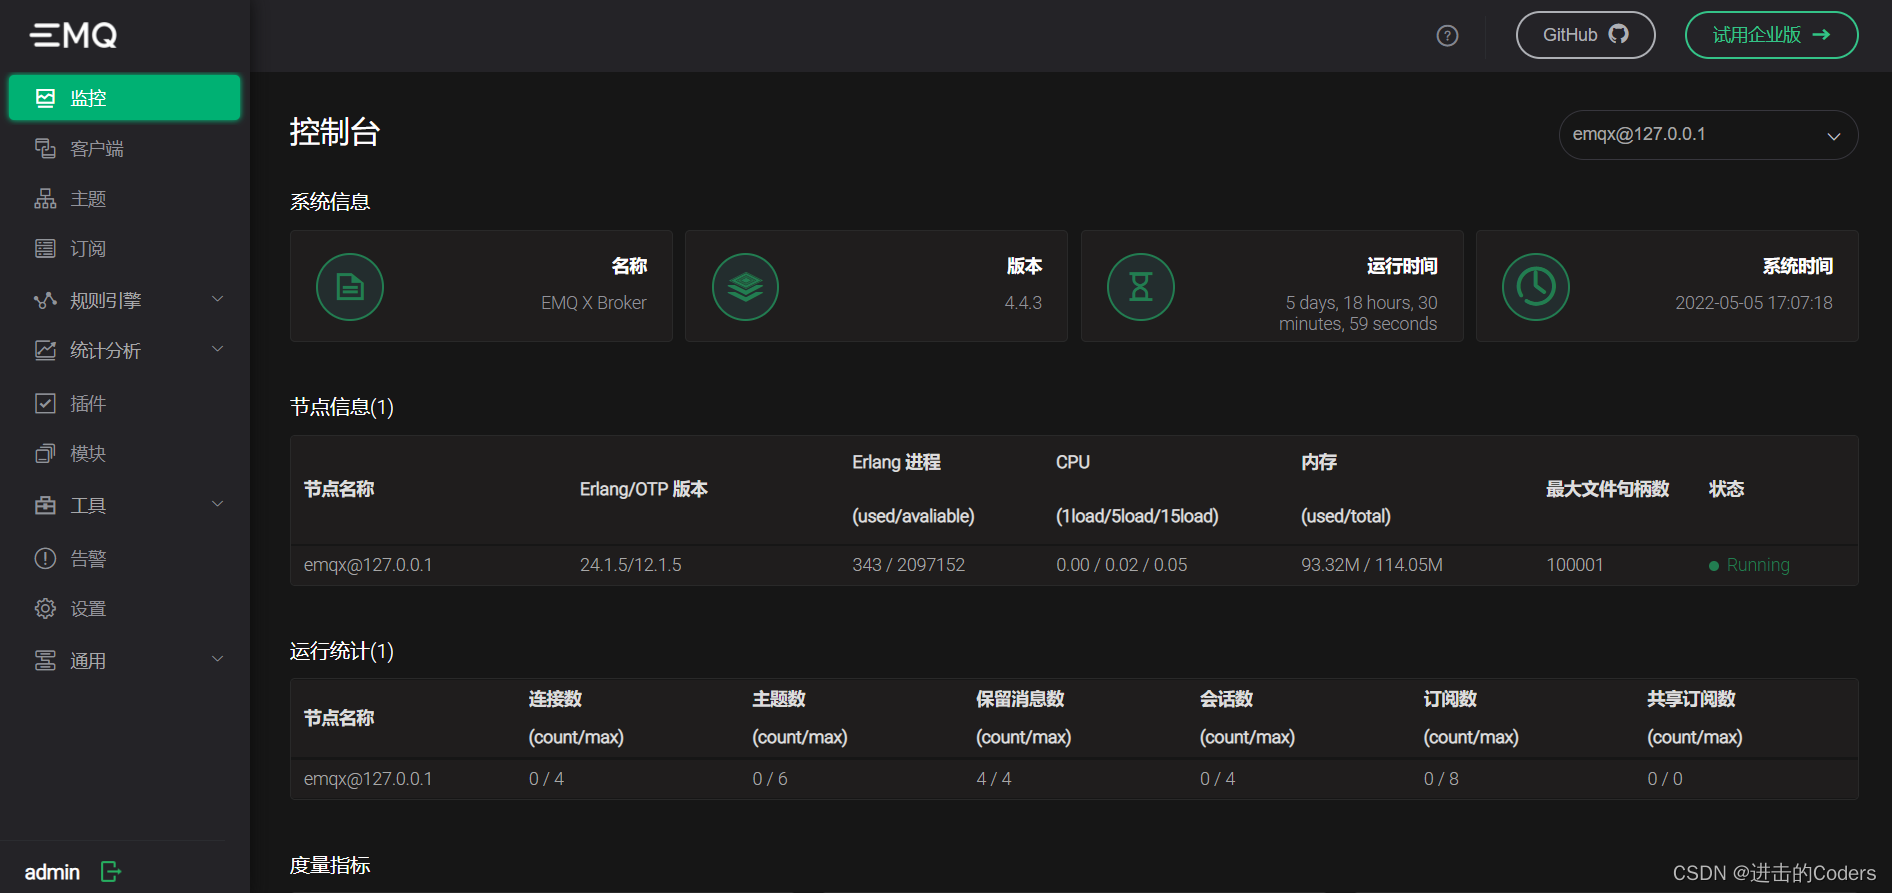Click the Erlang/OTP version 24.1.5/12.1.5 cell

(631, 565)
